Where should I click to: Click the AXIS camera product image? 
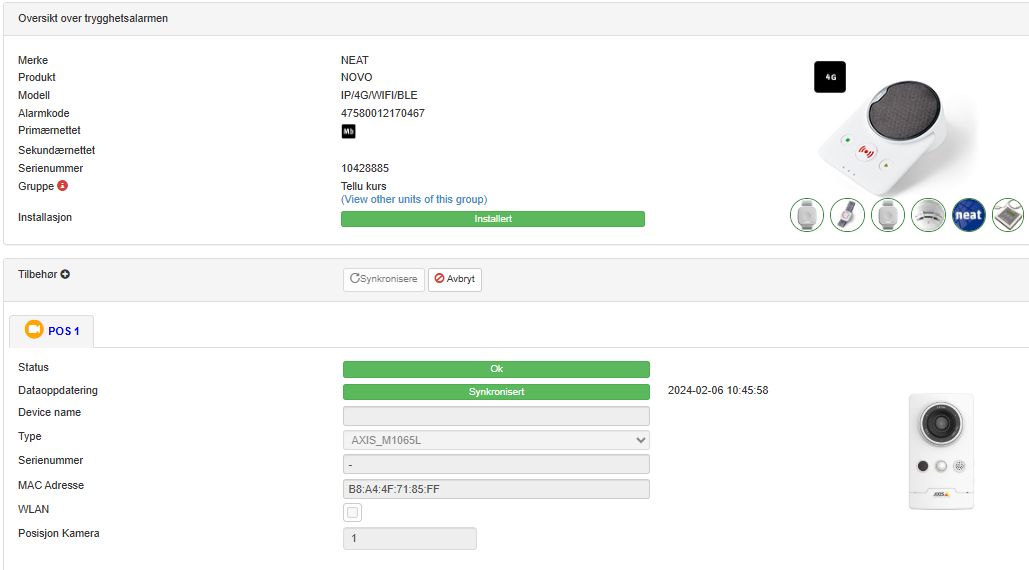click(x=940, y=451)
